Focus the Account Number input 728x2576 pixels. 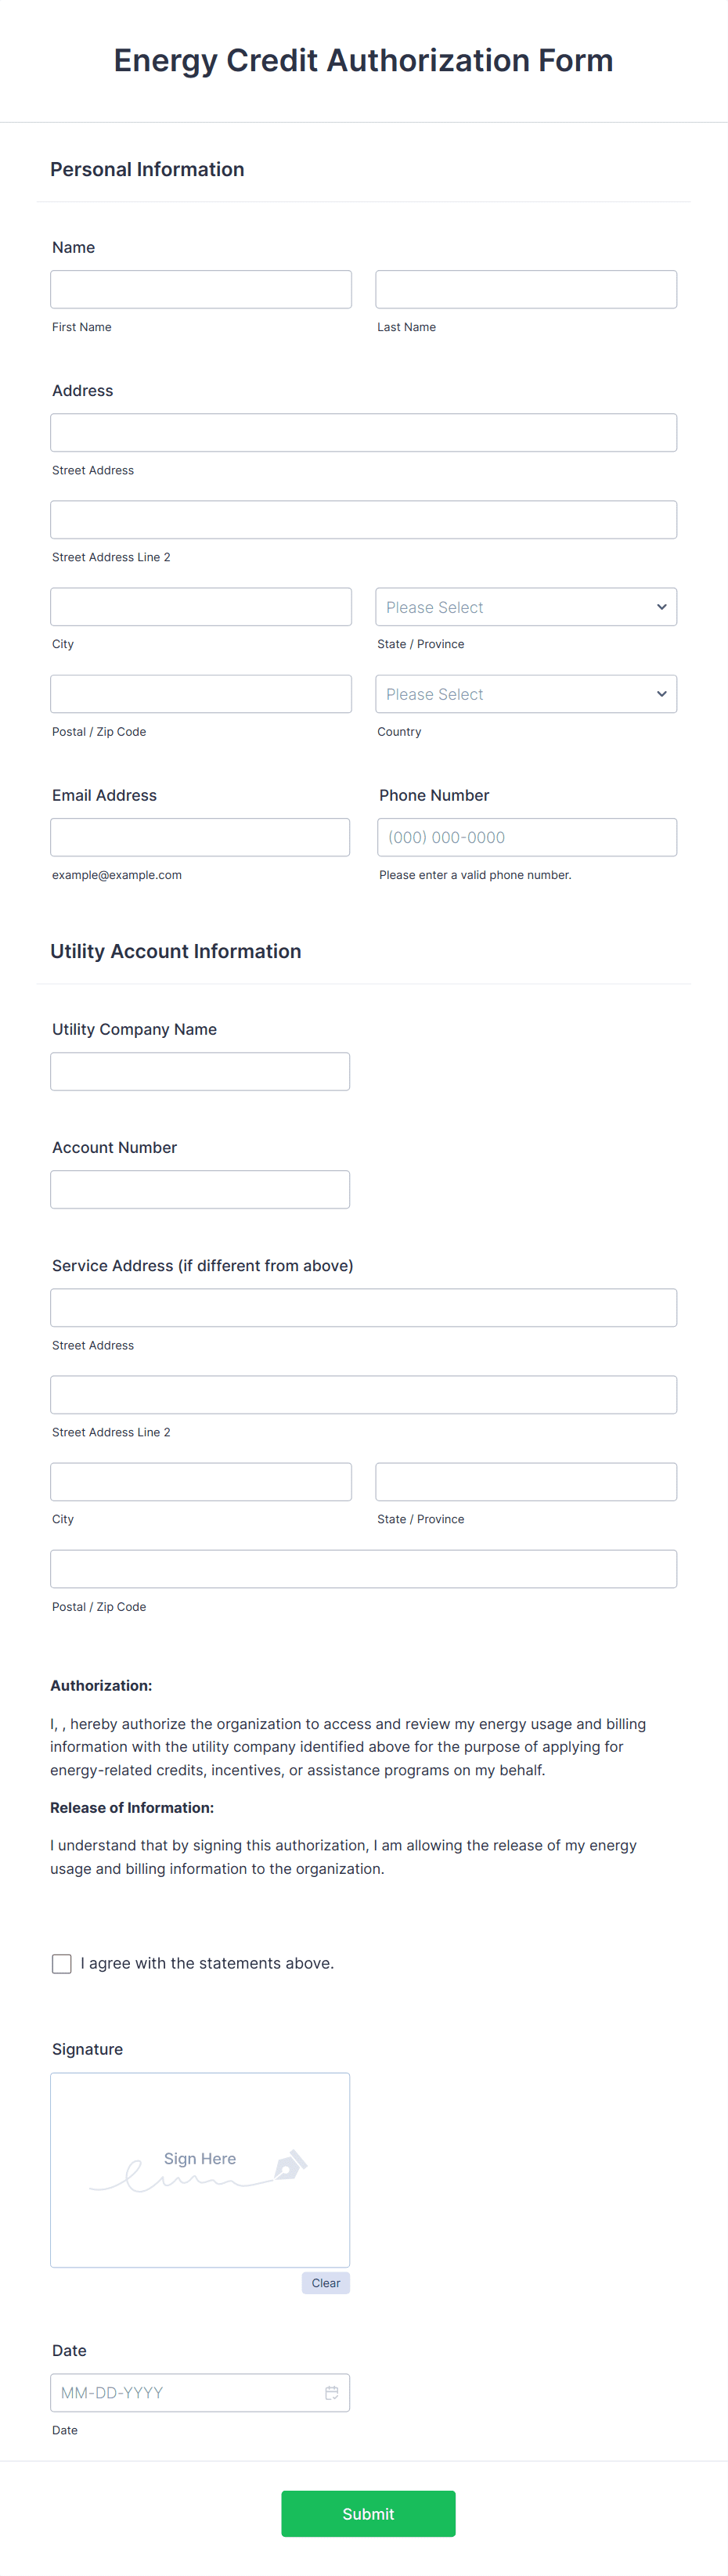pos(200,1189)
